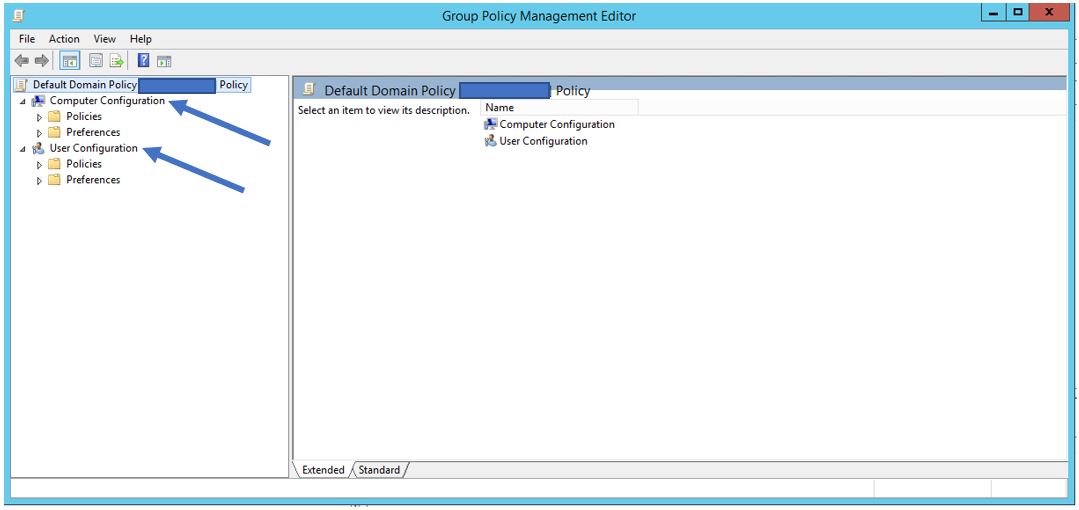Click Policies folder icon under Computer Configuration
This screenshot has height=510, width=1079.
click(x=54, y=116)
